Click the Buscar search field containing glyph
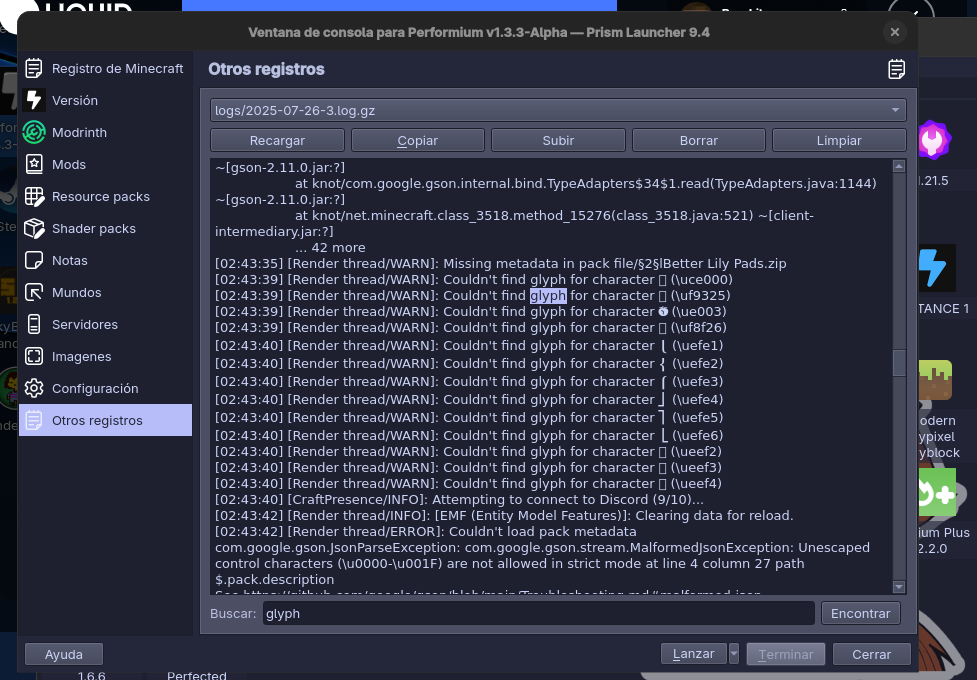The image size is (977, 680). click(538, 613)
